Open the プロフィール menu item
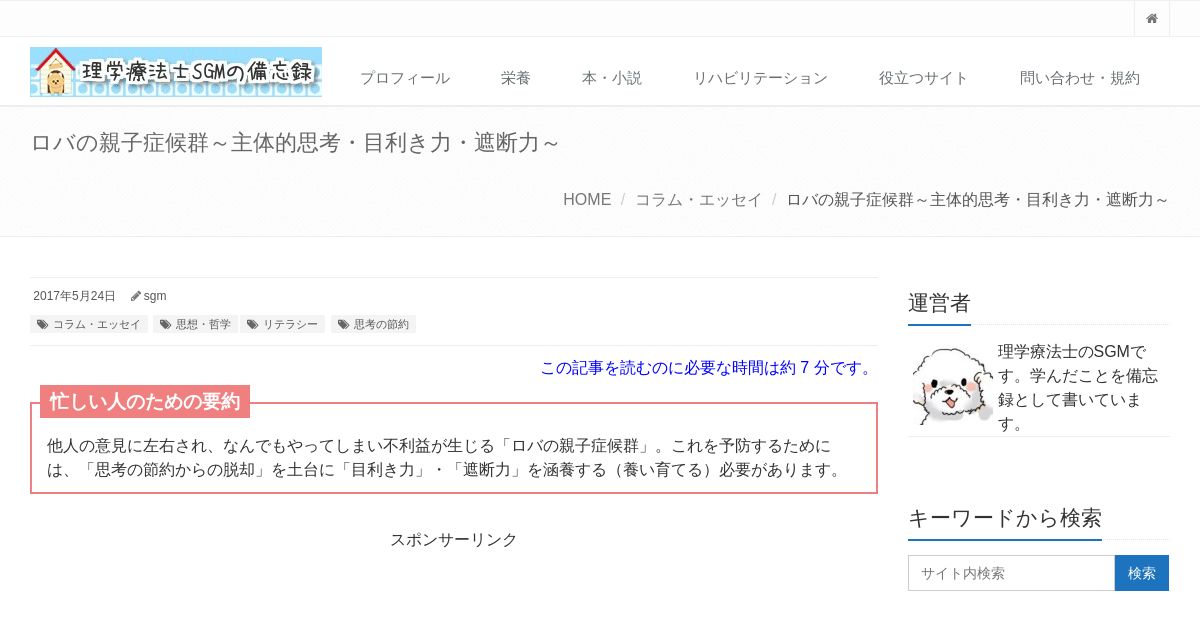Screen dimensions: 1200x630 coord(405,78)
